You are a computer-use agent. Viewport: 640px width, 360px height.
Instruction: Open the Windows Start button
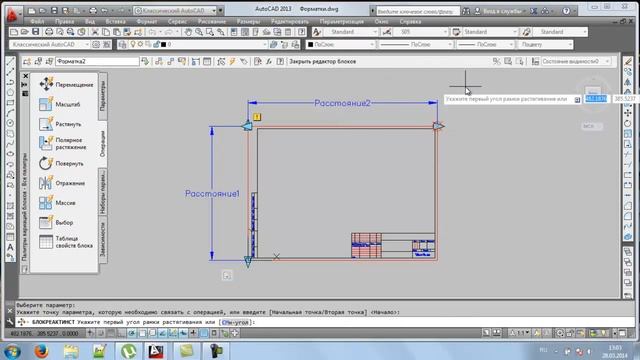[x=11, y=351]
